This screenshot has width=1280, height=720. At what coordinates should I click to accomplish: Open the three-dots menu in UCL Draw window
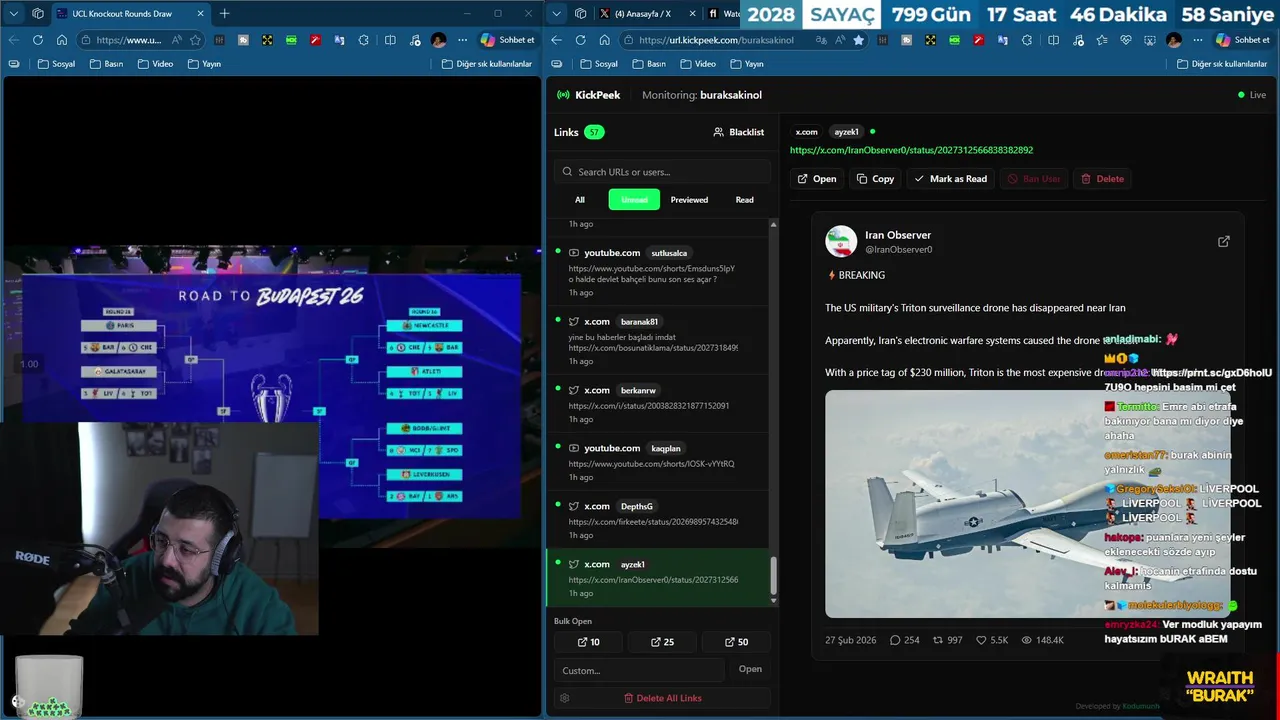462,40
